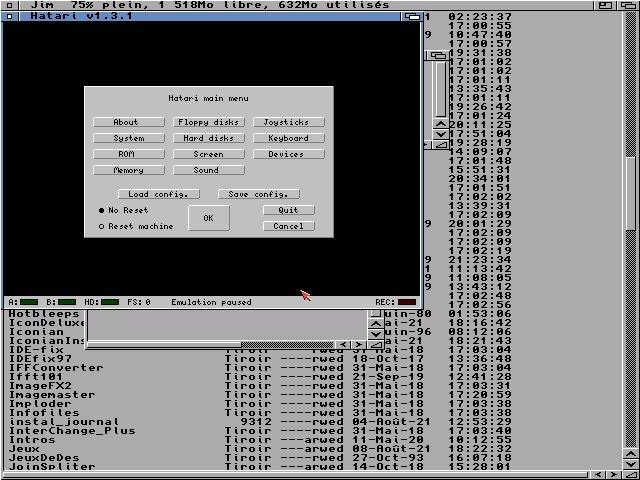Image resolution: width=640 pixels, height=480 pixels.
Task: Select the ImageFX2 drawer entry
Action: 40,386
